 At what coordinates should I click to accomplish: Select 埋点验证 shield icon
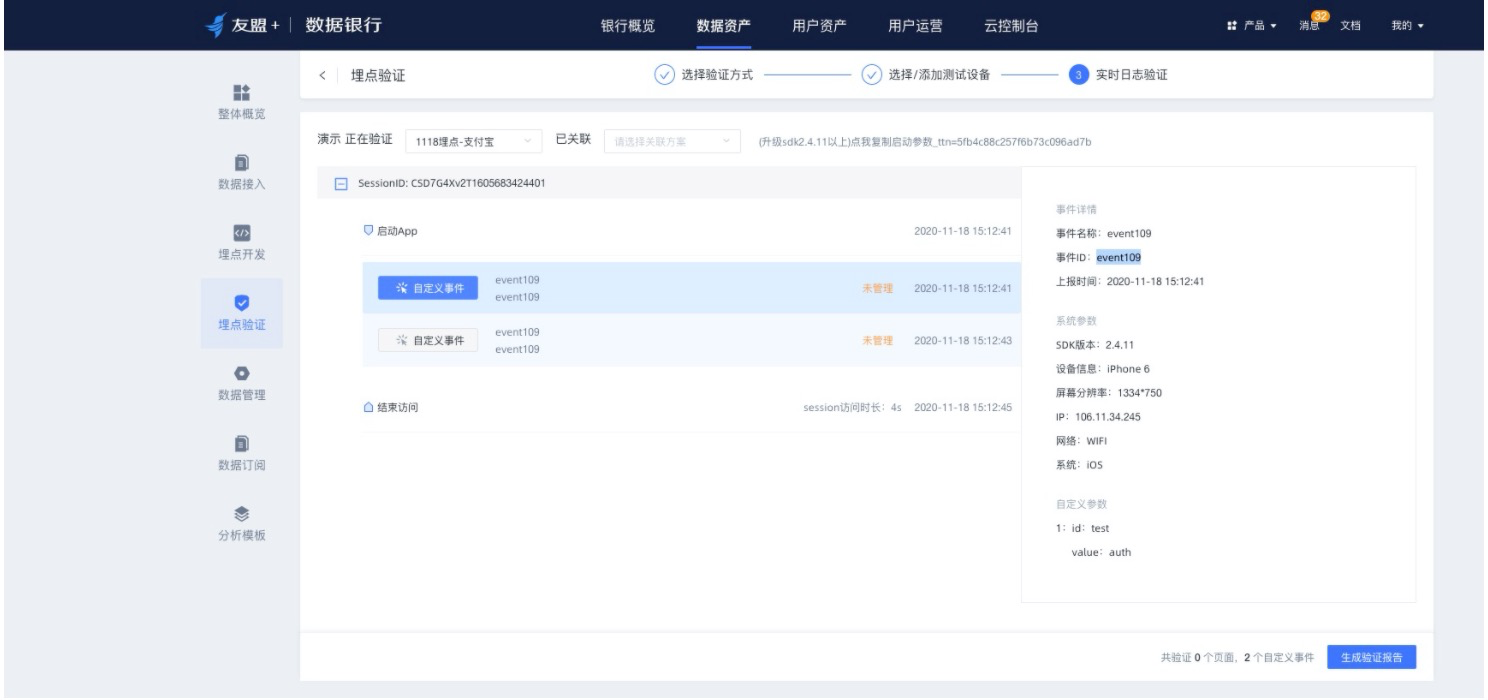(241, 302)
